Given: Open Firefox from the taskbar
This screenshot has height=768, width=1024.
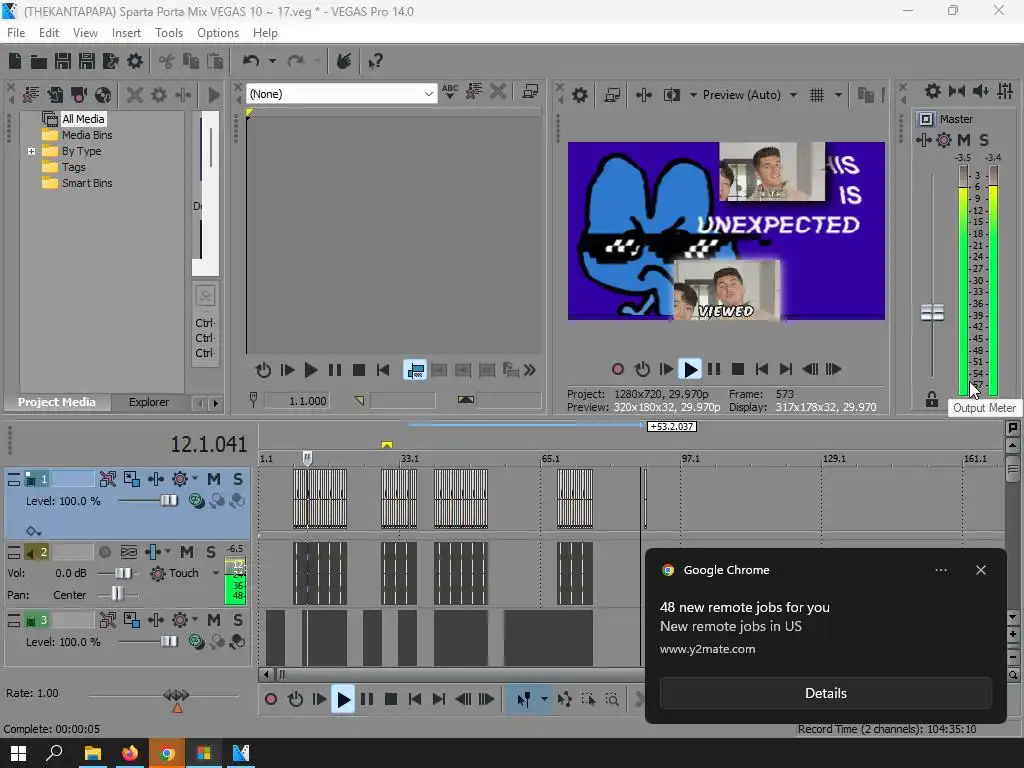Looking at the screenshot, I should tap(130, 753).
